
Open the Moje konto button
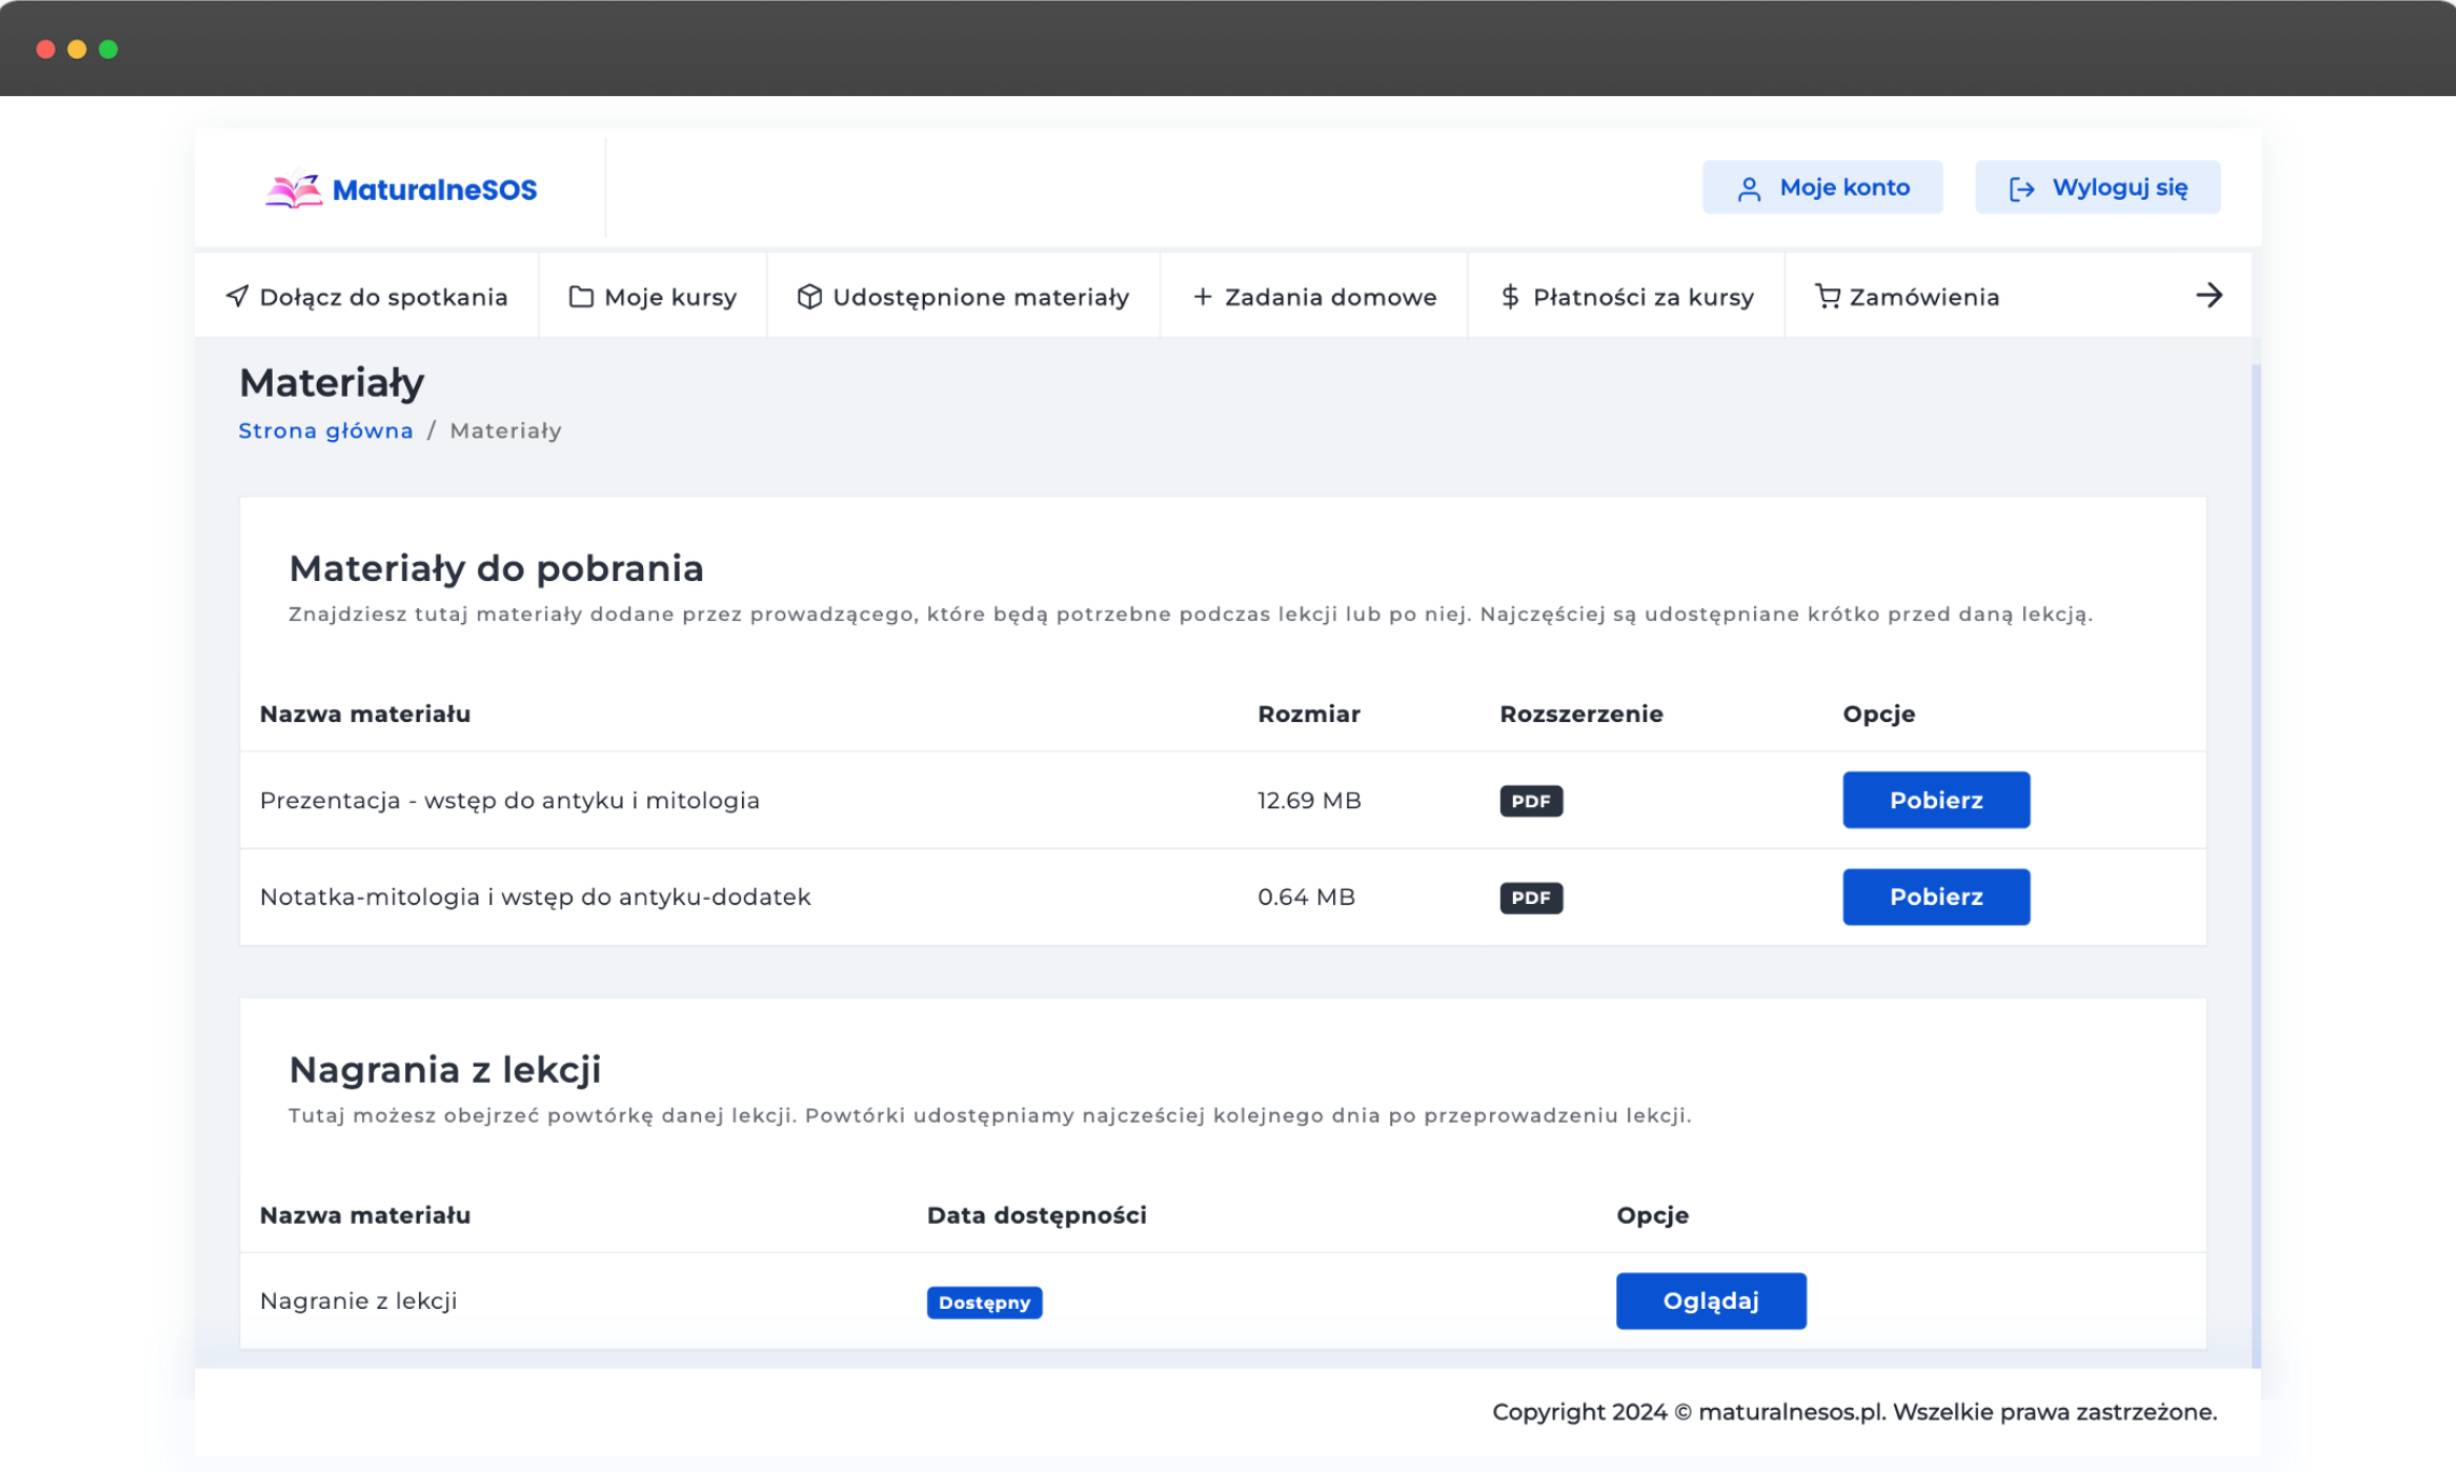1822,187
